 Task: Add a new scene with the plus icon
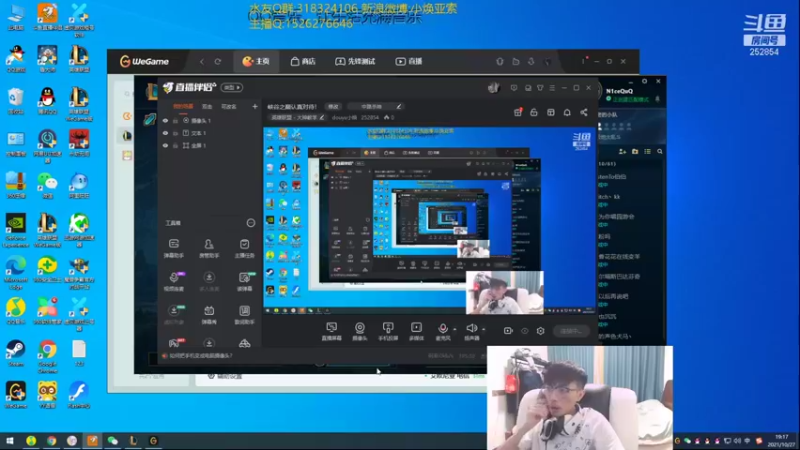(255, 106)
